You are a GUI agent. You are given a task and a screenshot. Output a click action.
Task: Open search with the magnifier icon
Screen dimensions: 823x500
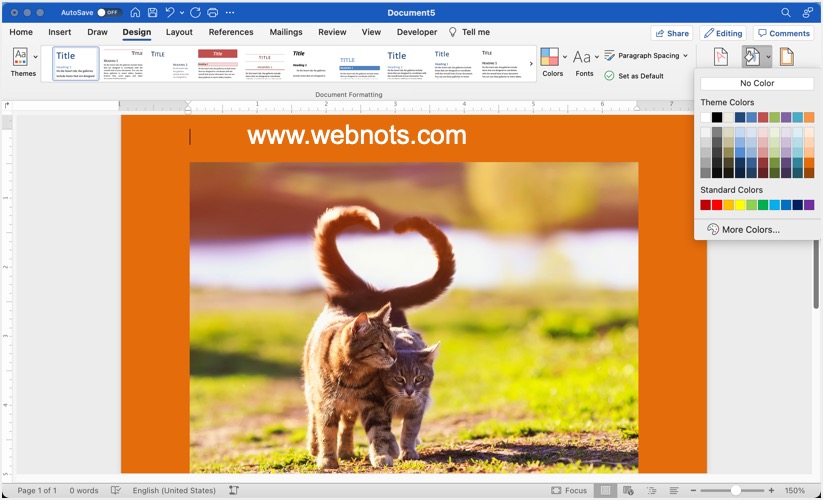click(785, 12)
